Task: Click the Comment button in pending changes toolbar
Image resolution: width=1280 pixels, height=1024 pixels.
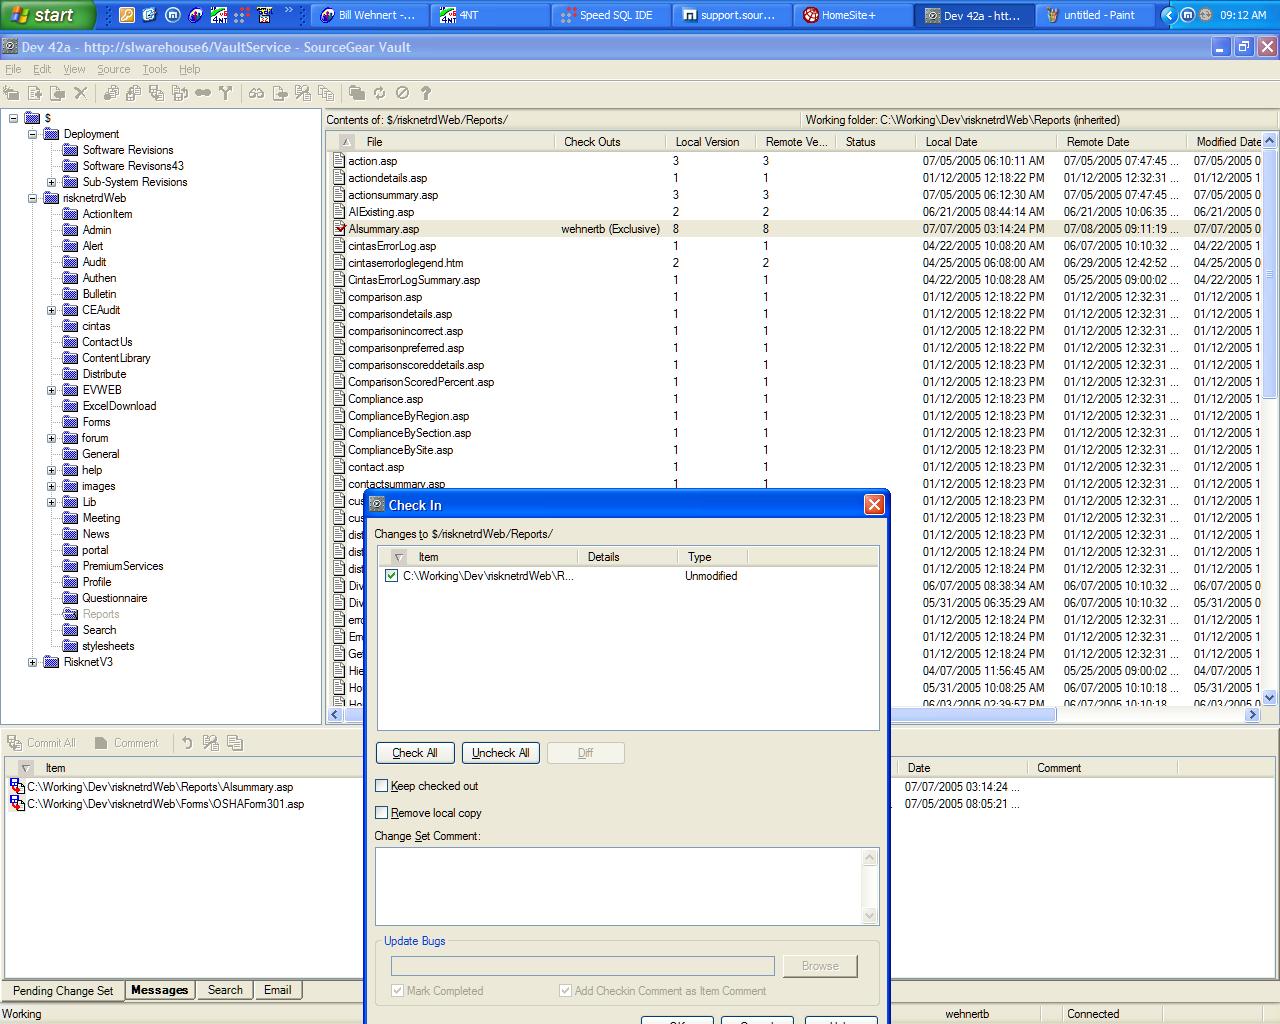Action: coord(126,743)
